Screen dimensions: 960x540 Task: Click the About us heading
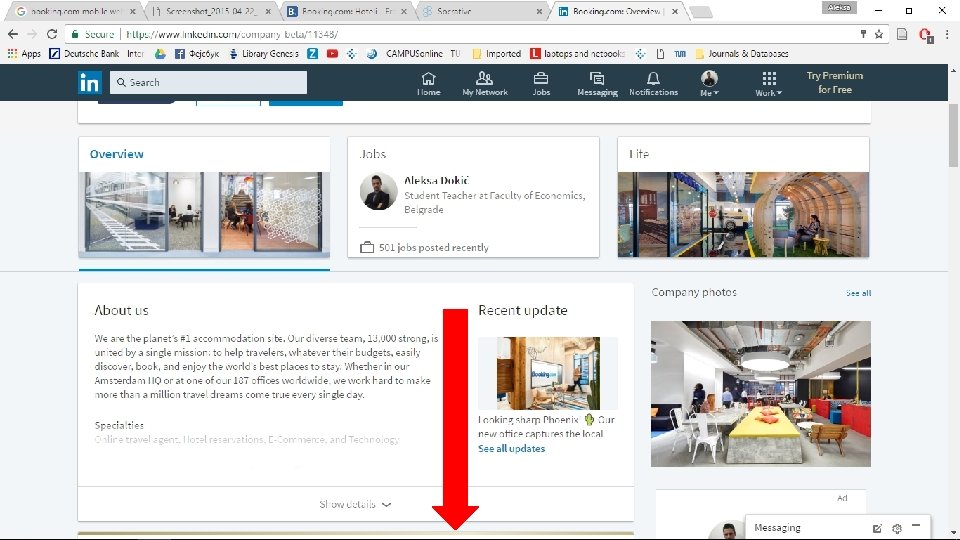121,310
